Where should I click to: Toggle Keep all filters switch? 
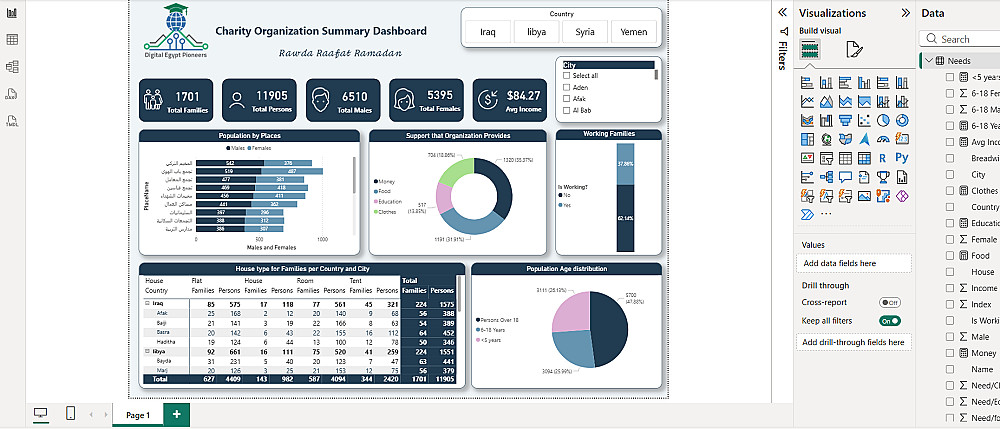(890, 321)
